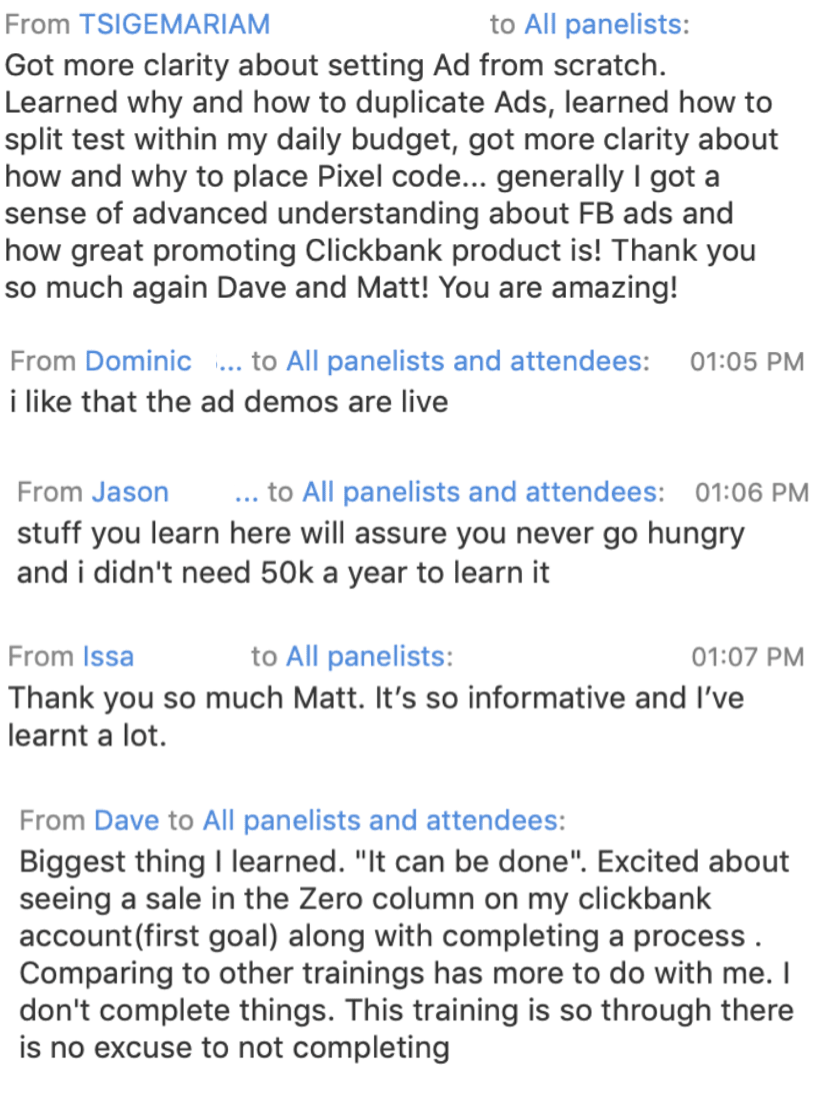
Task: Select "All panelists and attendees" after Dave
Action: (x=380, y=821)
